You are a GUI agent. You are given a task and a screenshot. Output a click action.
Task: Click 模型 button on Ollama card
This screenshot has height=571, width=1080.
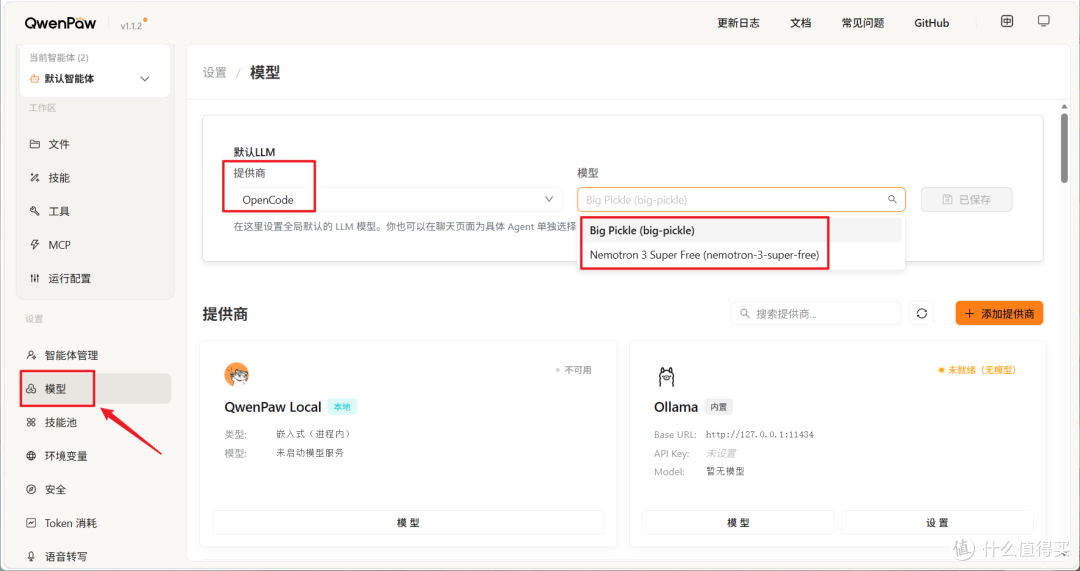pos(738,523)
